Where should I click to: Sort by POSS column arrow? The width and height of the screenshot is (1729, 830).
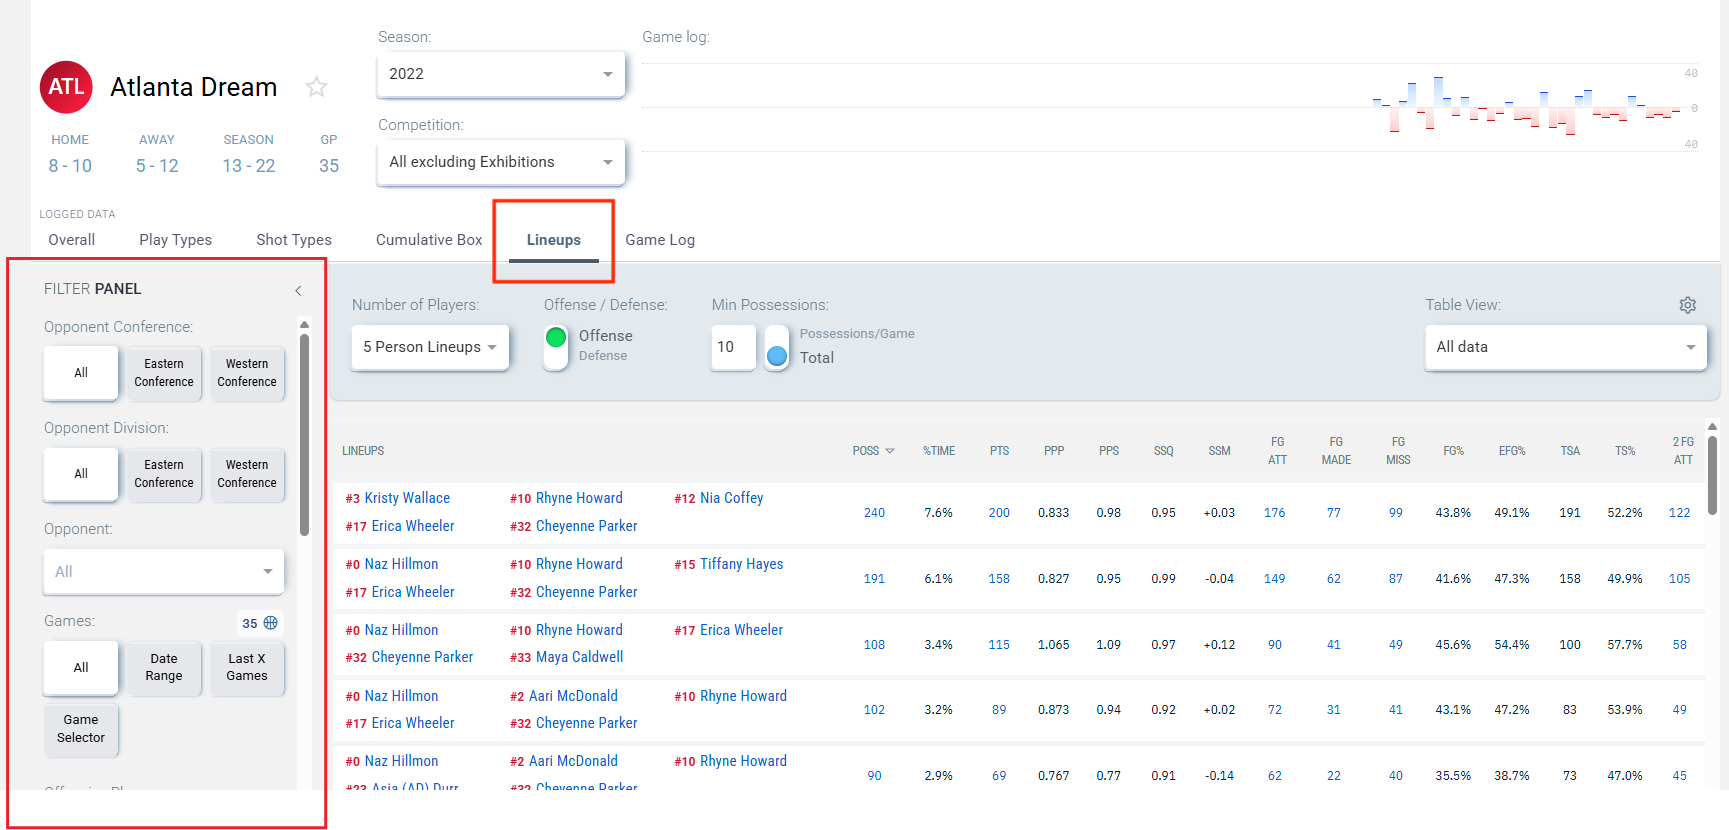coord(890,451)
